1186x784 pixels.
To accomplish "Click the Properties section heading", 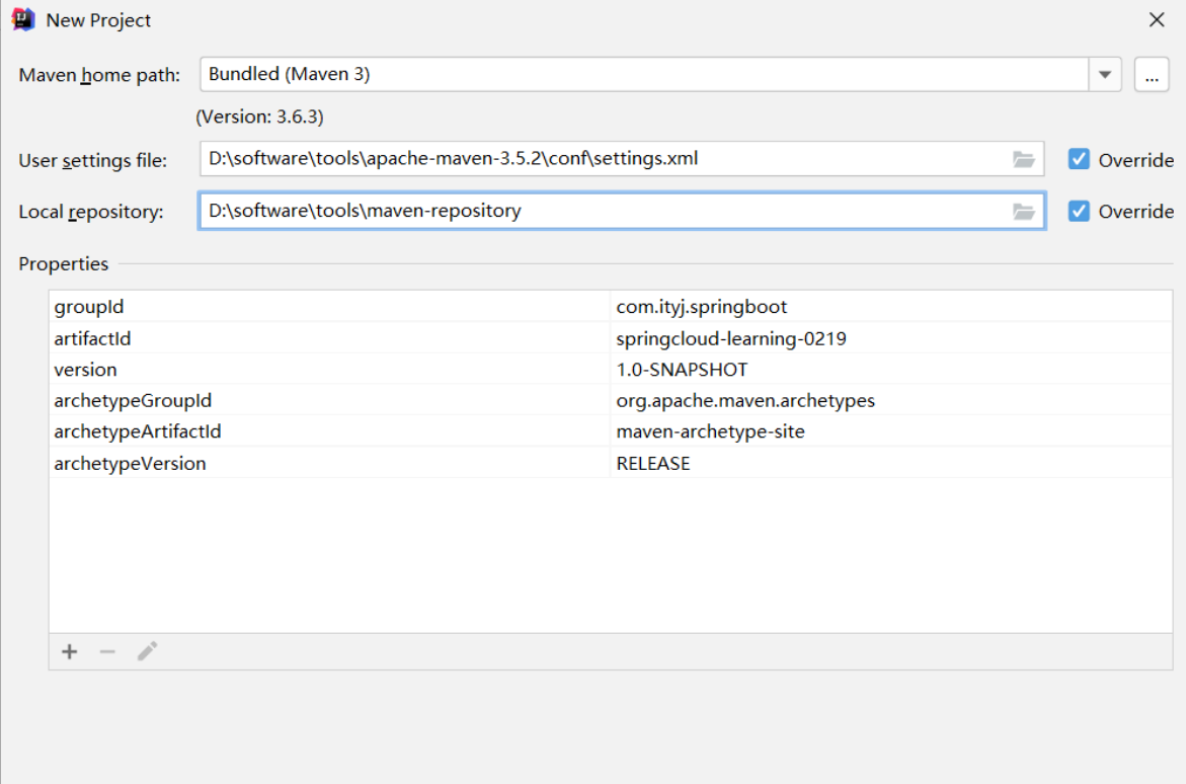I will click(64, 264).
